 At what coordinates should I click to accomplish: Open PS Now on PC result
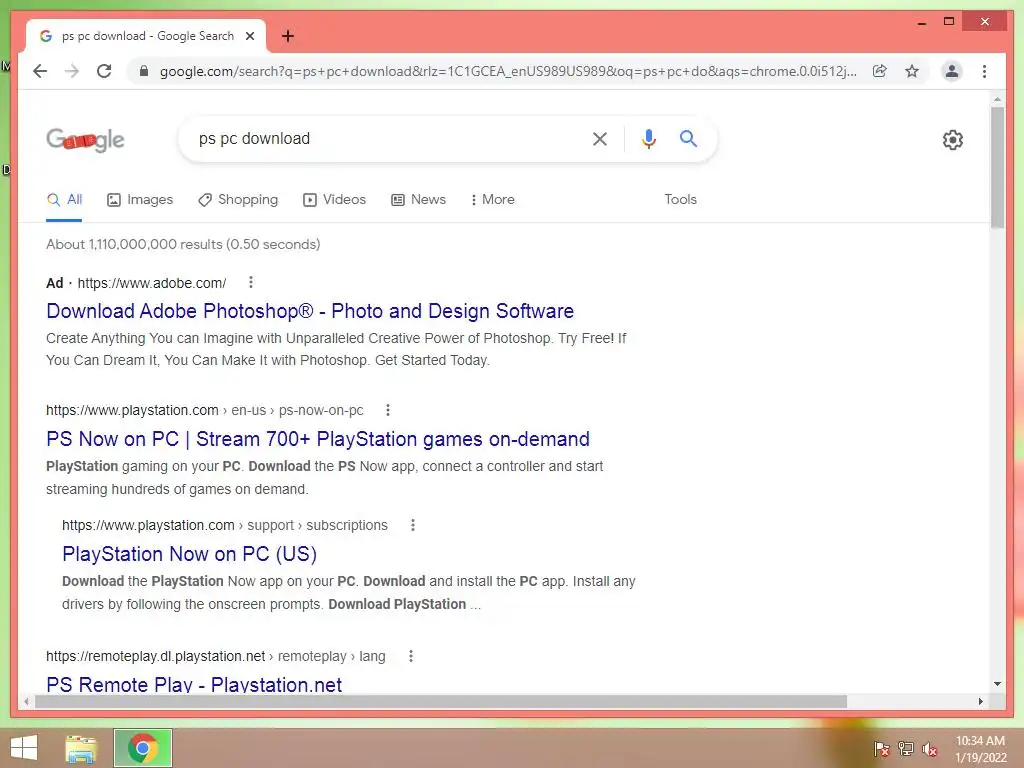[x=318, y=439]
